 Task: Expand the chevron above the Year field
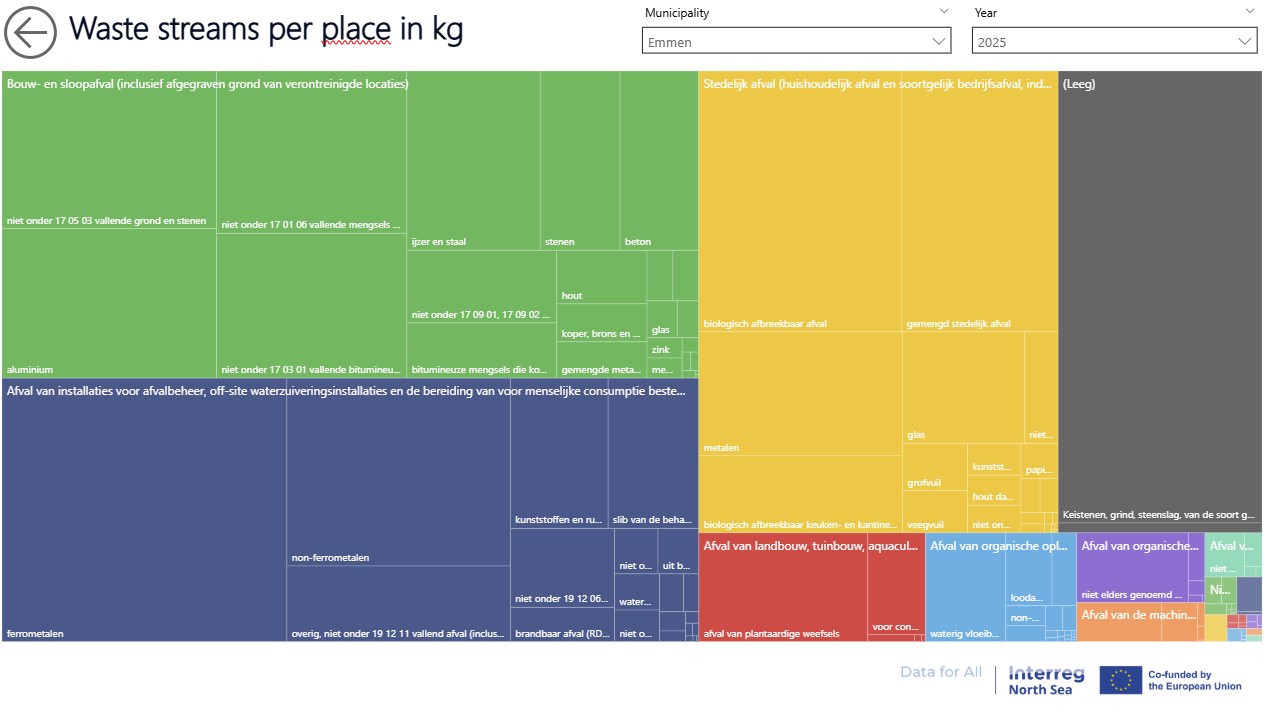pos(1249,11)
